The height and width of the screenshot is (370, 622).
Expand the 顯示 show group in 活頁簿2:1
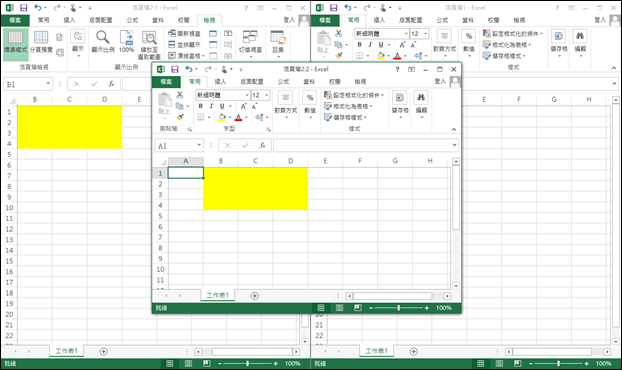click(78, 43)
